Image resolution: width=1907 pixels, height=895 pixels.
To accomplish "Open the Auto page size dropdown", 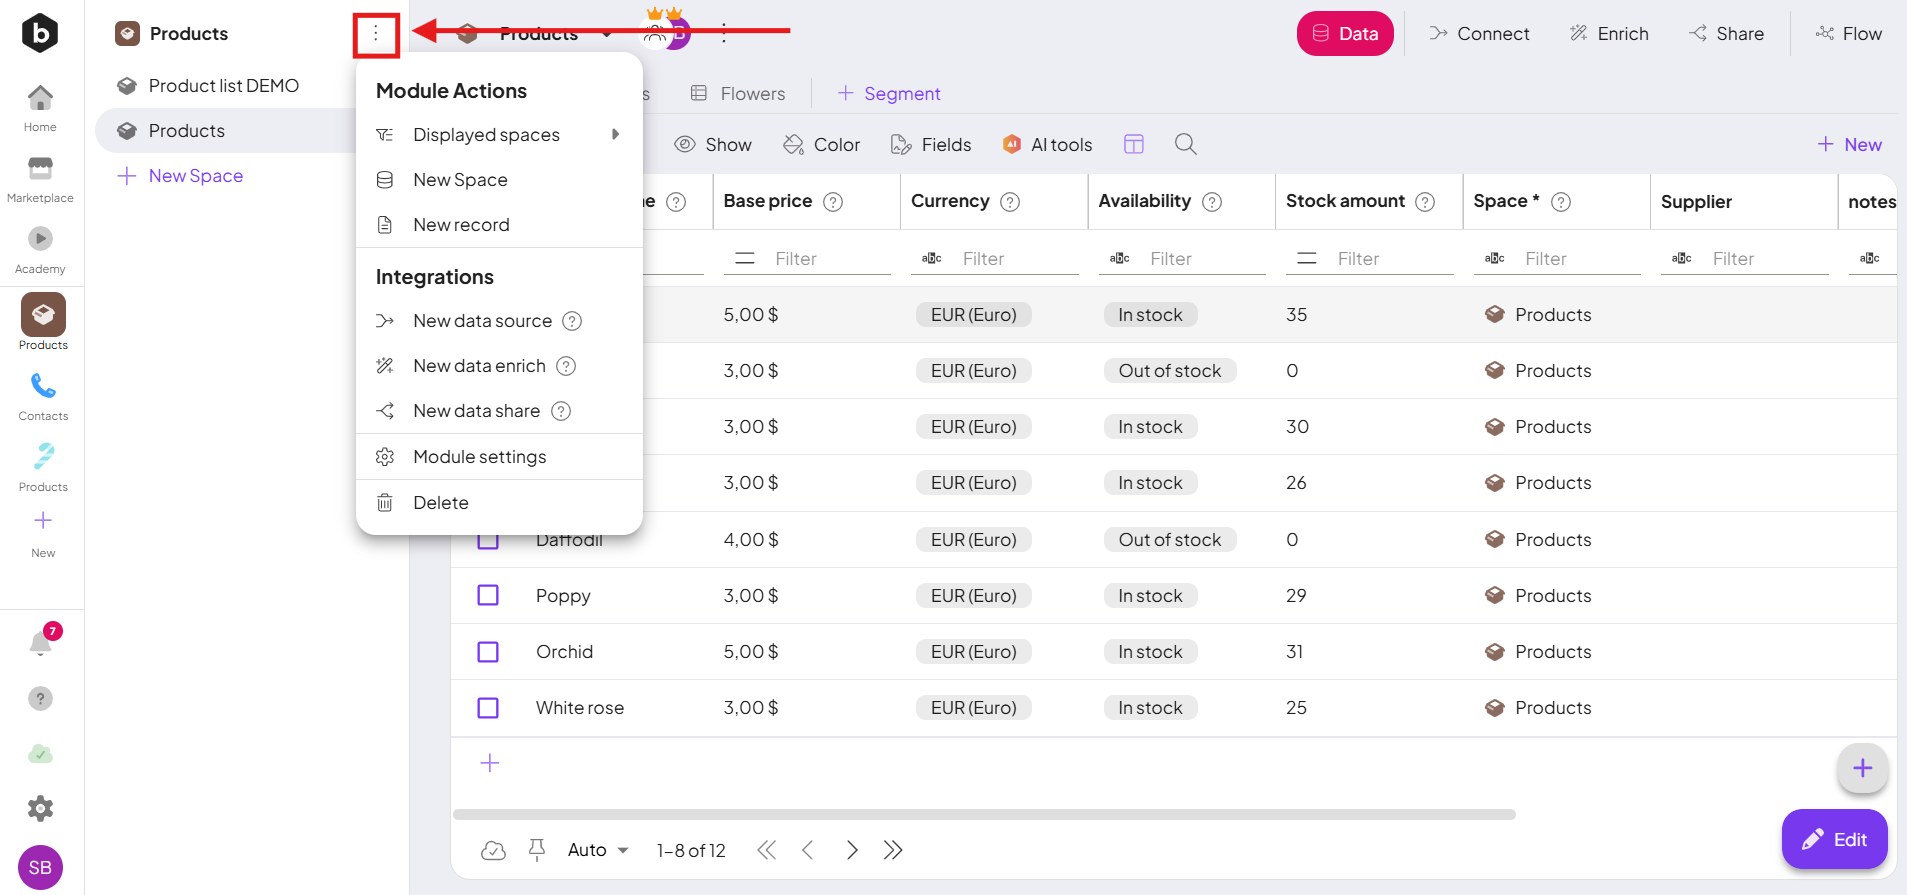I will [598, 850].
